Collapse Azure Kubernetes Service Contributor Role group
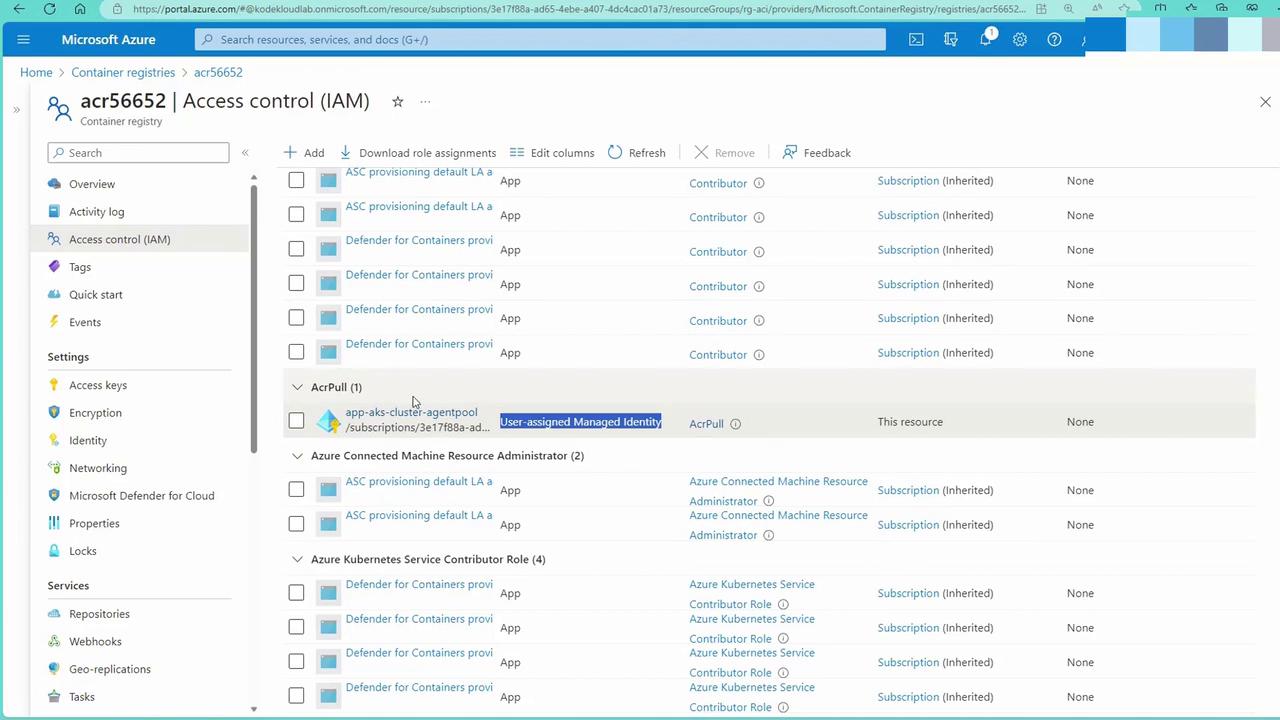Image resolution: width=1280 pixels, height=720 pixels. pos(297,560)
